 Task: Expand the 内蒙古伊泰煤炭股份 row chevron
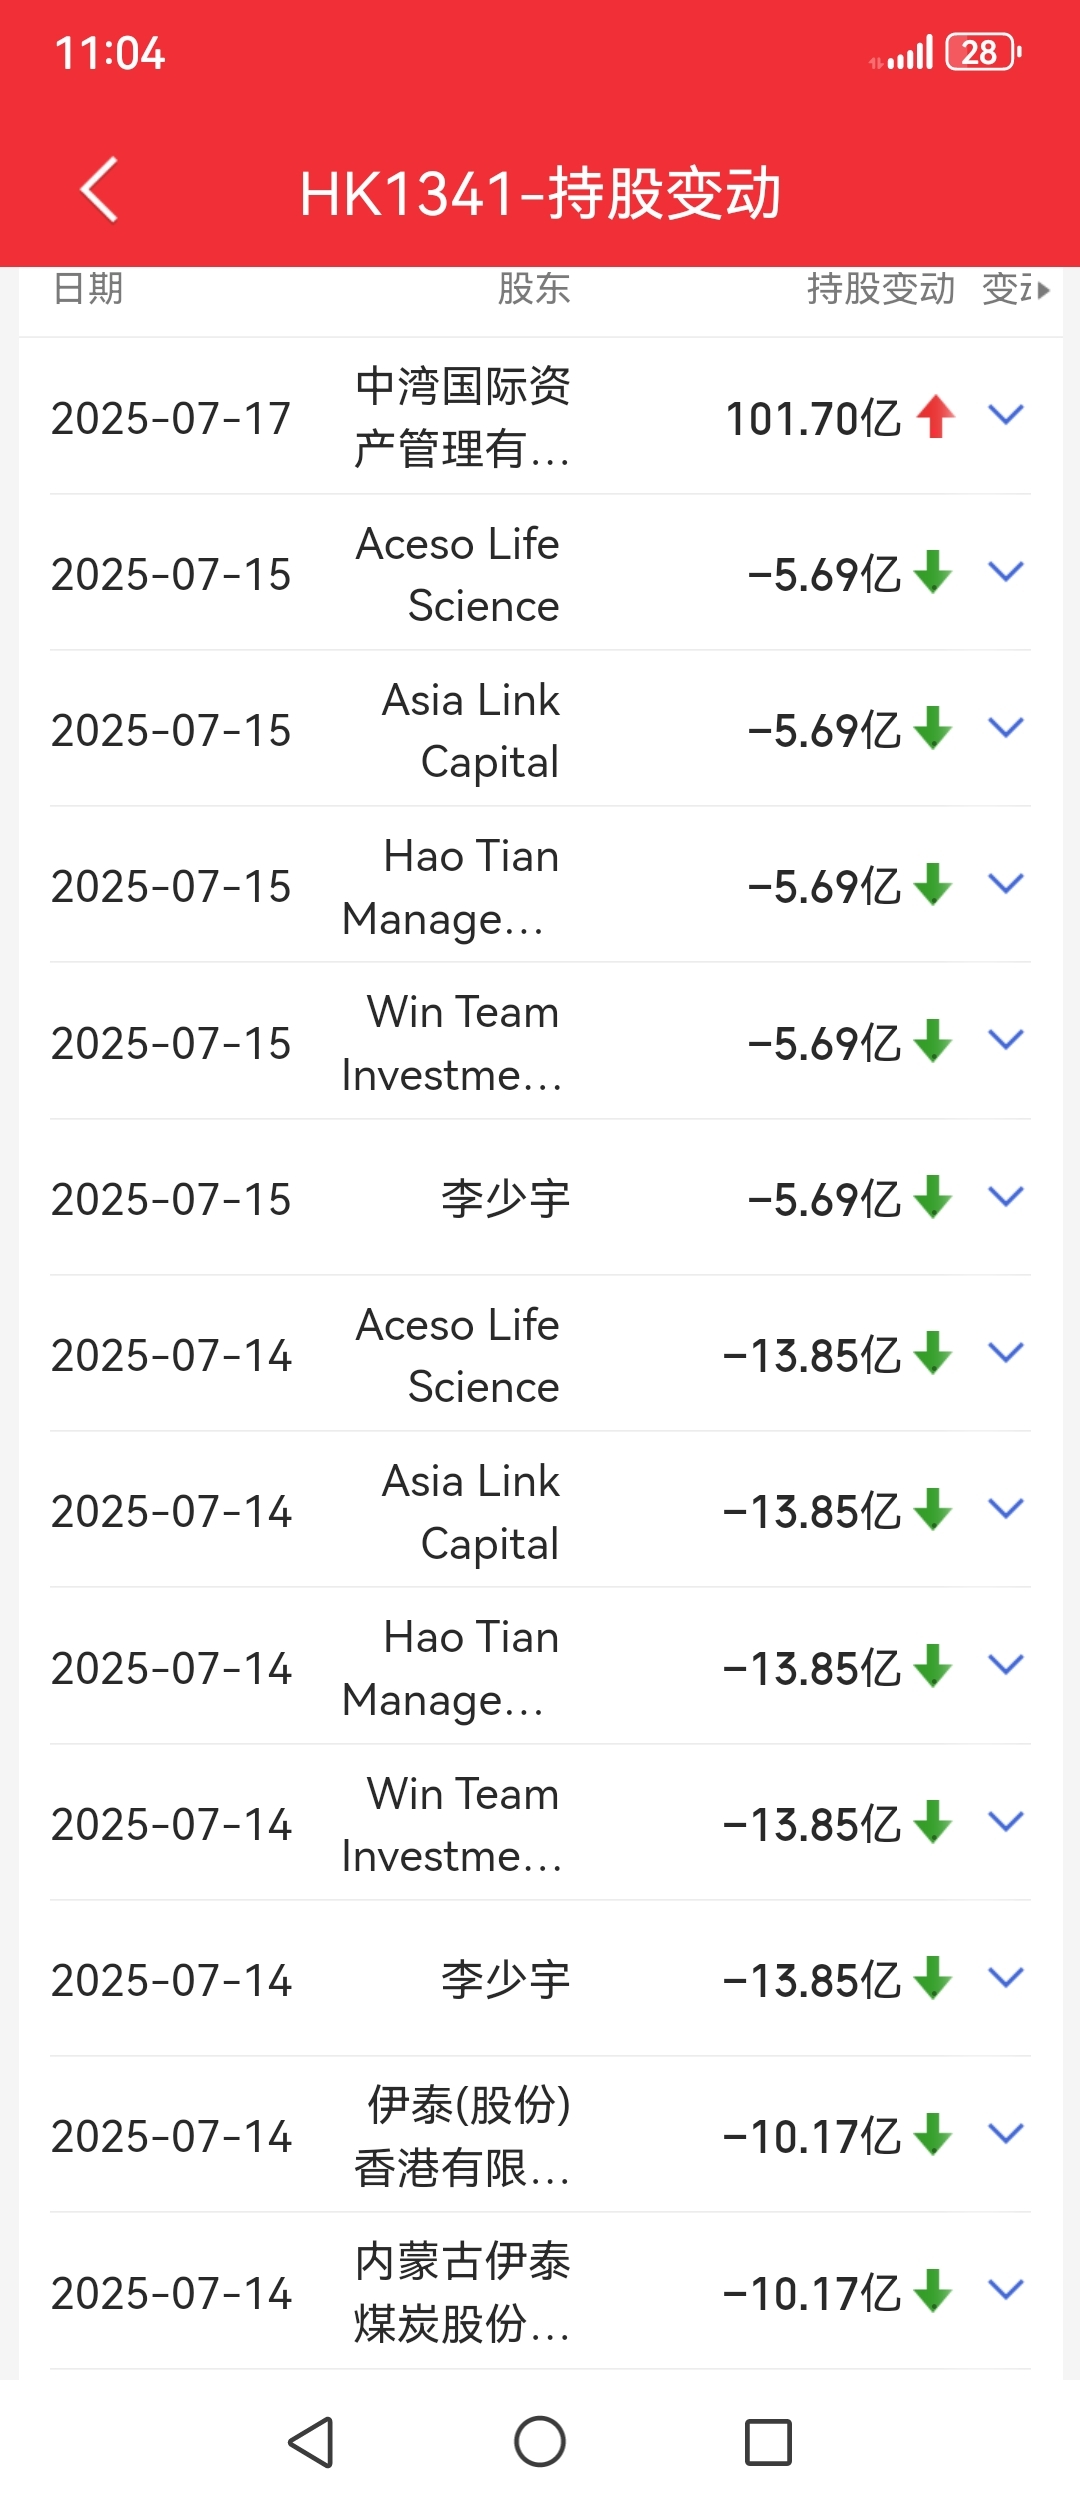point(1006,2289)
